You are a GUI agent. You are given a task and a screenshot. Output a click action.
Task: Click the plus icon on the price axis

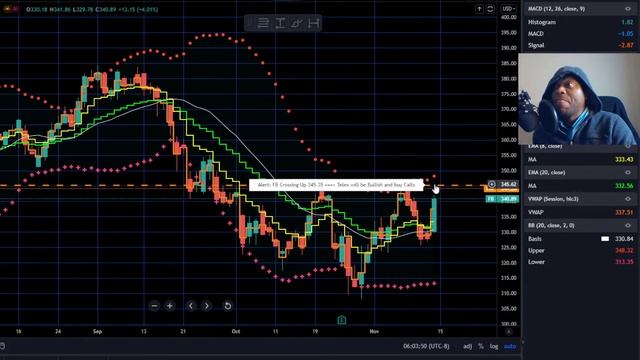(492, 184)
